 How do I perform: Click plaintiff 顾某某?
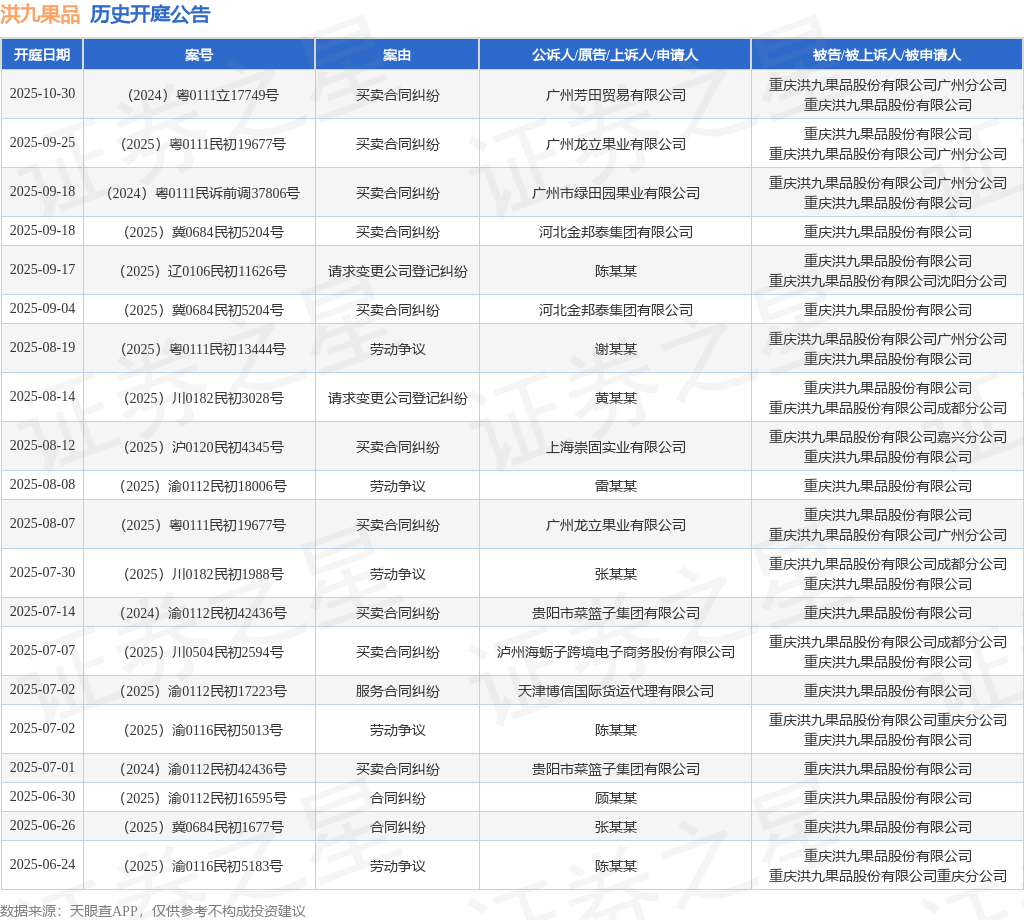coord(616,799)
